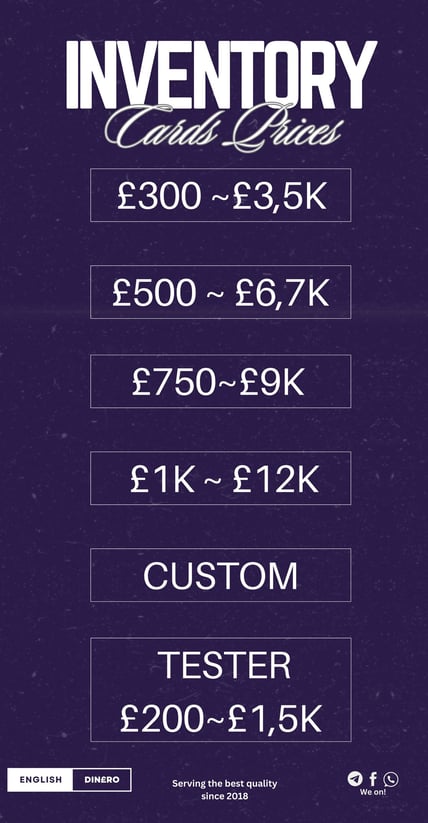
Task: Click the "Serving the best quality" line
Action: [224, 784]
